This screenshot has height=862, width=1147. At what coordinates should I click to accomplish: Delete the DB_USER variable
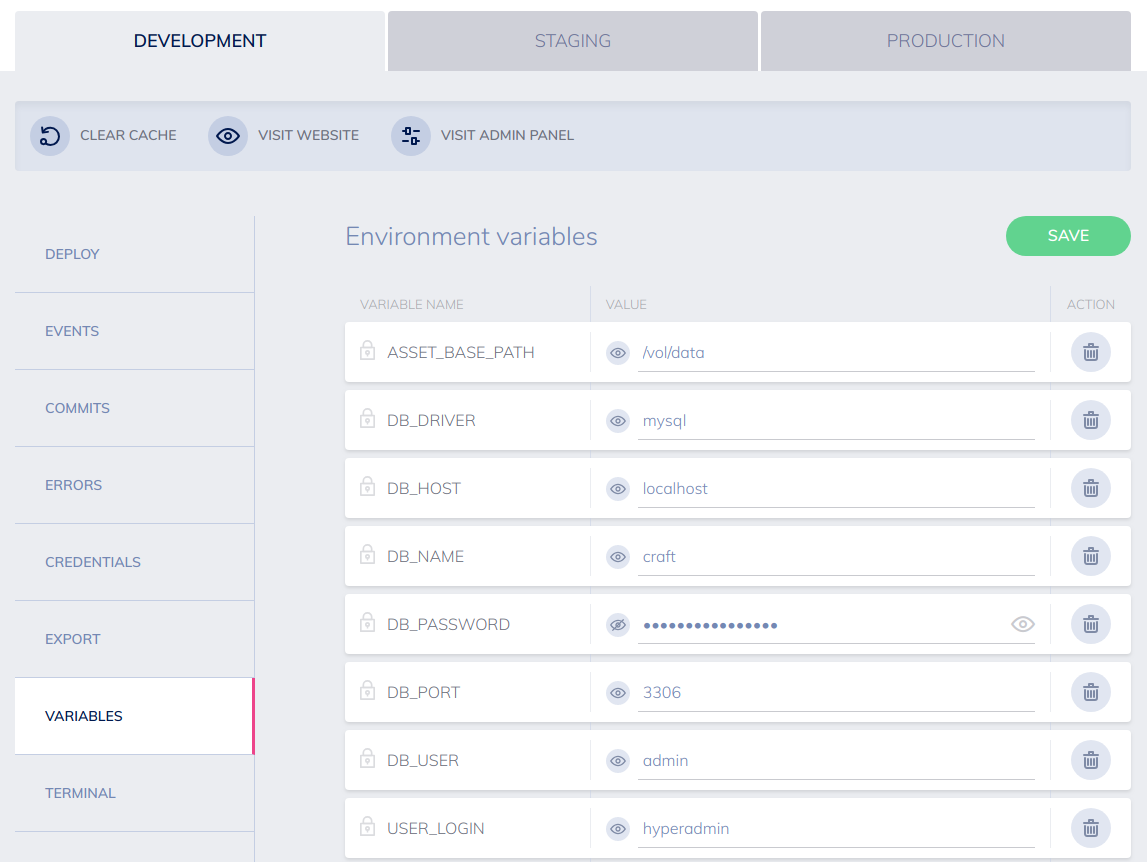(x=1091, y=760)
